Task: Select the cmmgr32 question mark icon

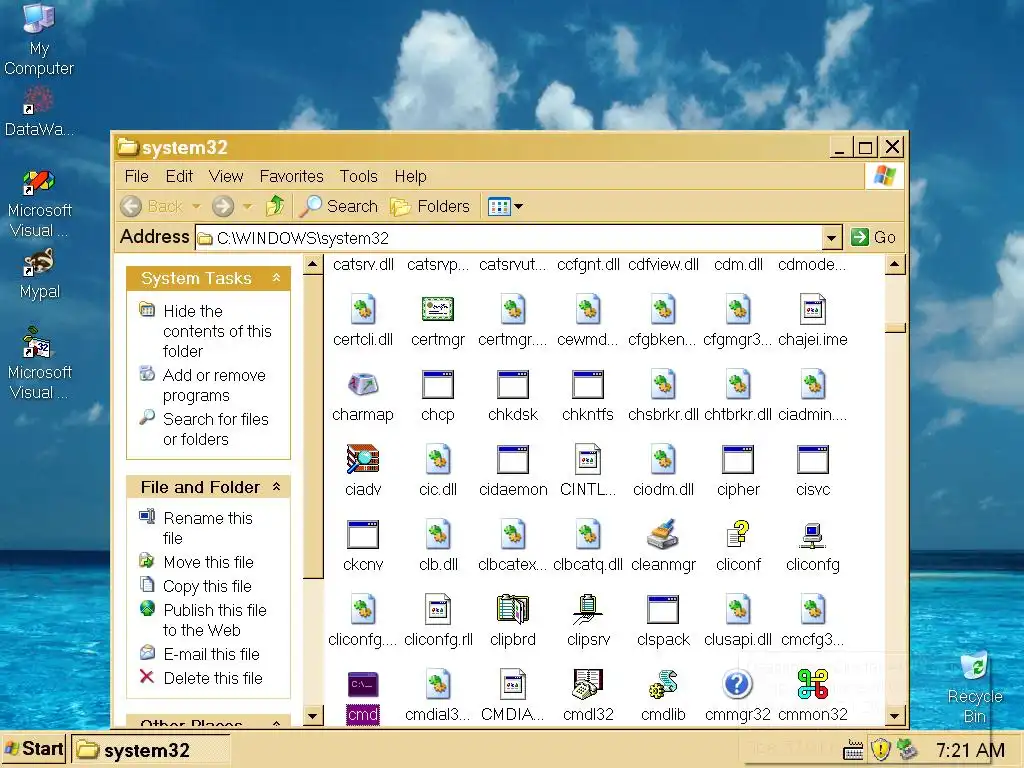Action: [x=738, y=684]
